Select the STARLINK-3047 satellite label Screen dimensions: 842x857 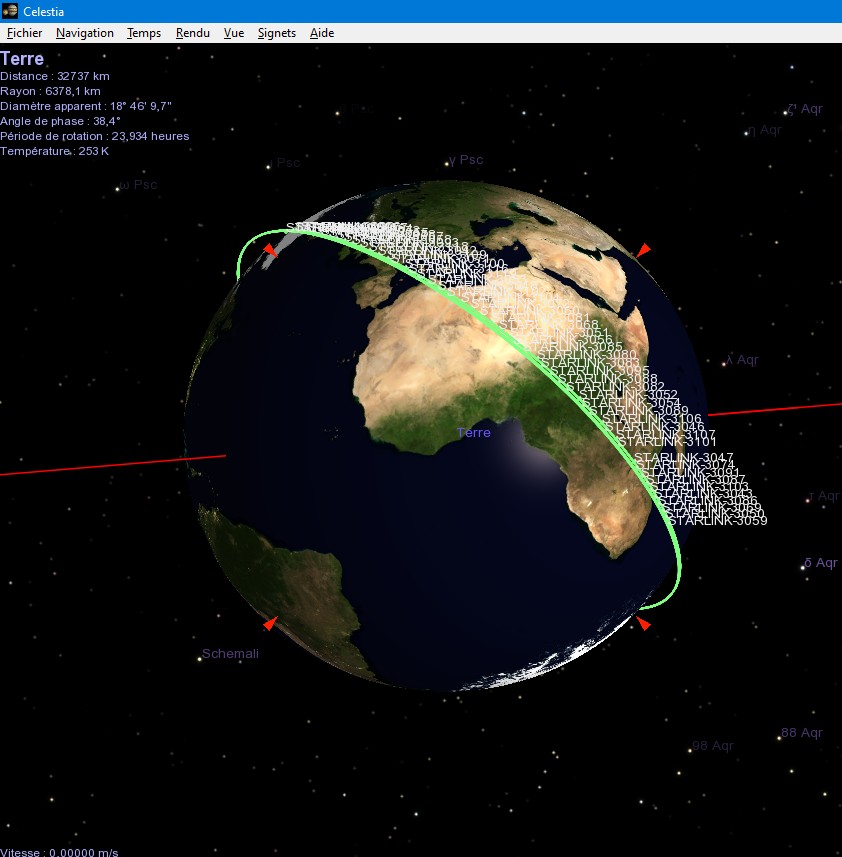[684, 457]
